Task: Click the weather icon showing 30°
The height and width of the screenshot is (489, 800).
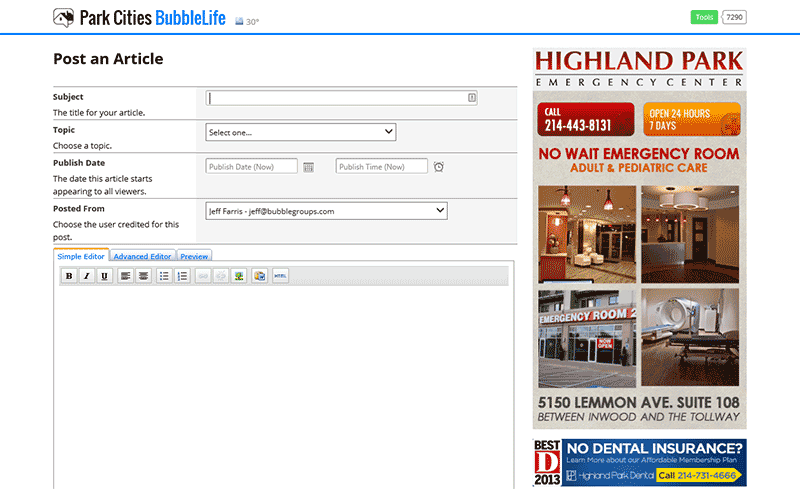Action: 239,21
